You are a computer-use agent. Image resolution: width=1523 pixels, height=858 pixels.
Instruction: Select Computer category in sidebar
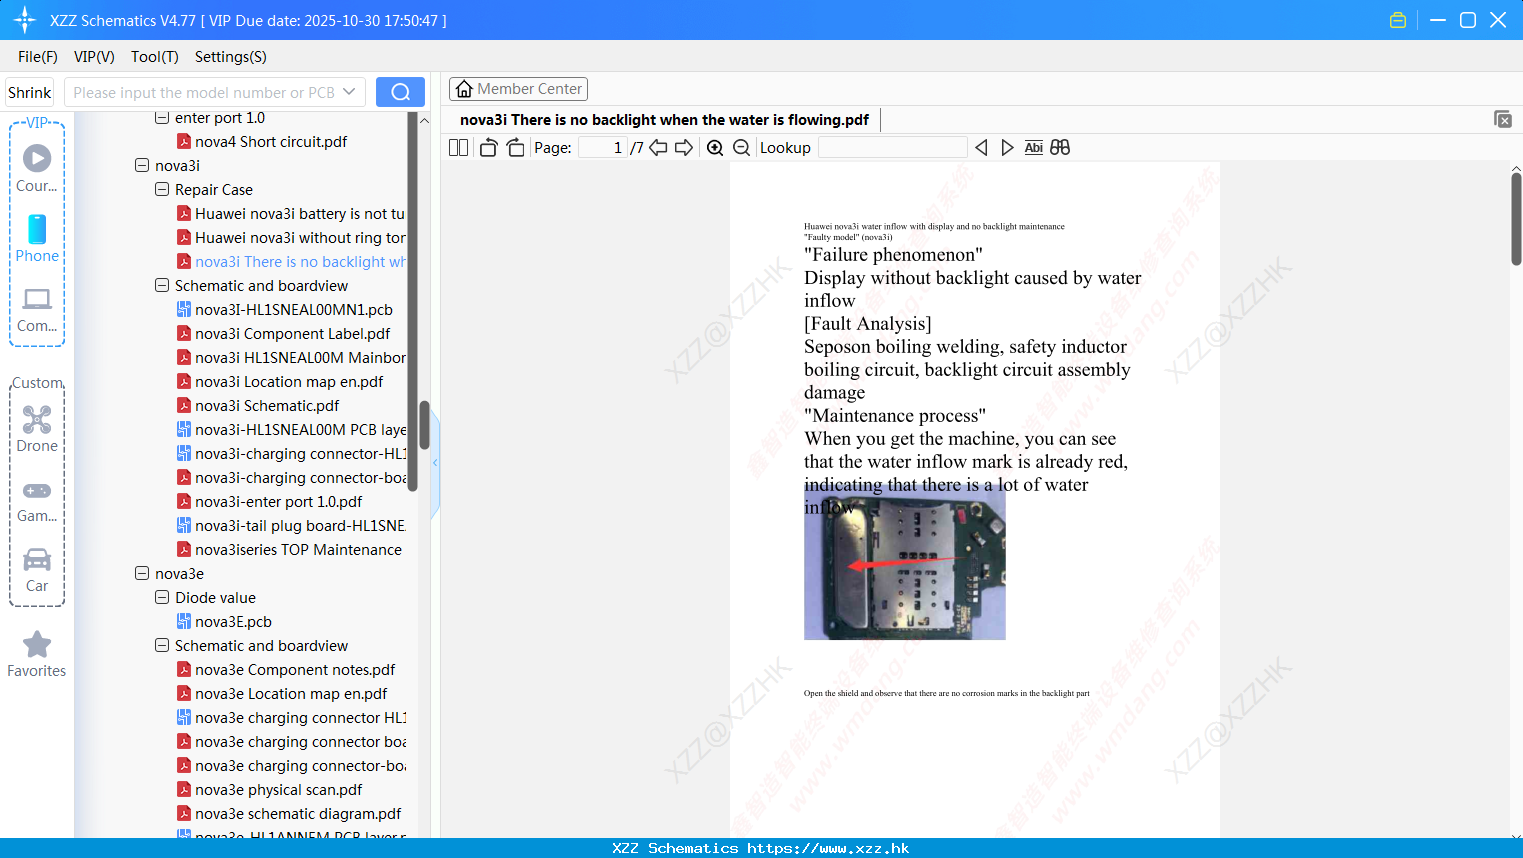pos(37,310)
